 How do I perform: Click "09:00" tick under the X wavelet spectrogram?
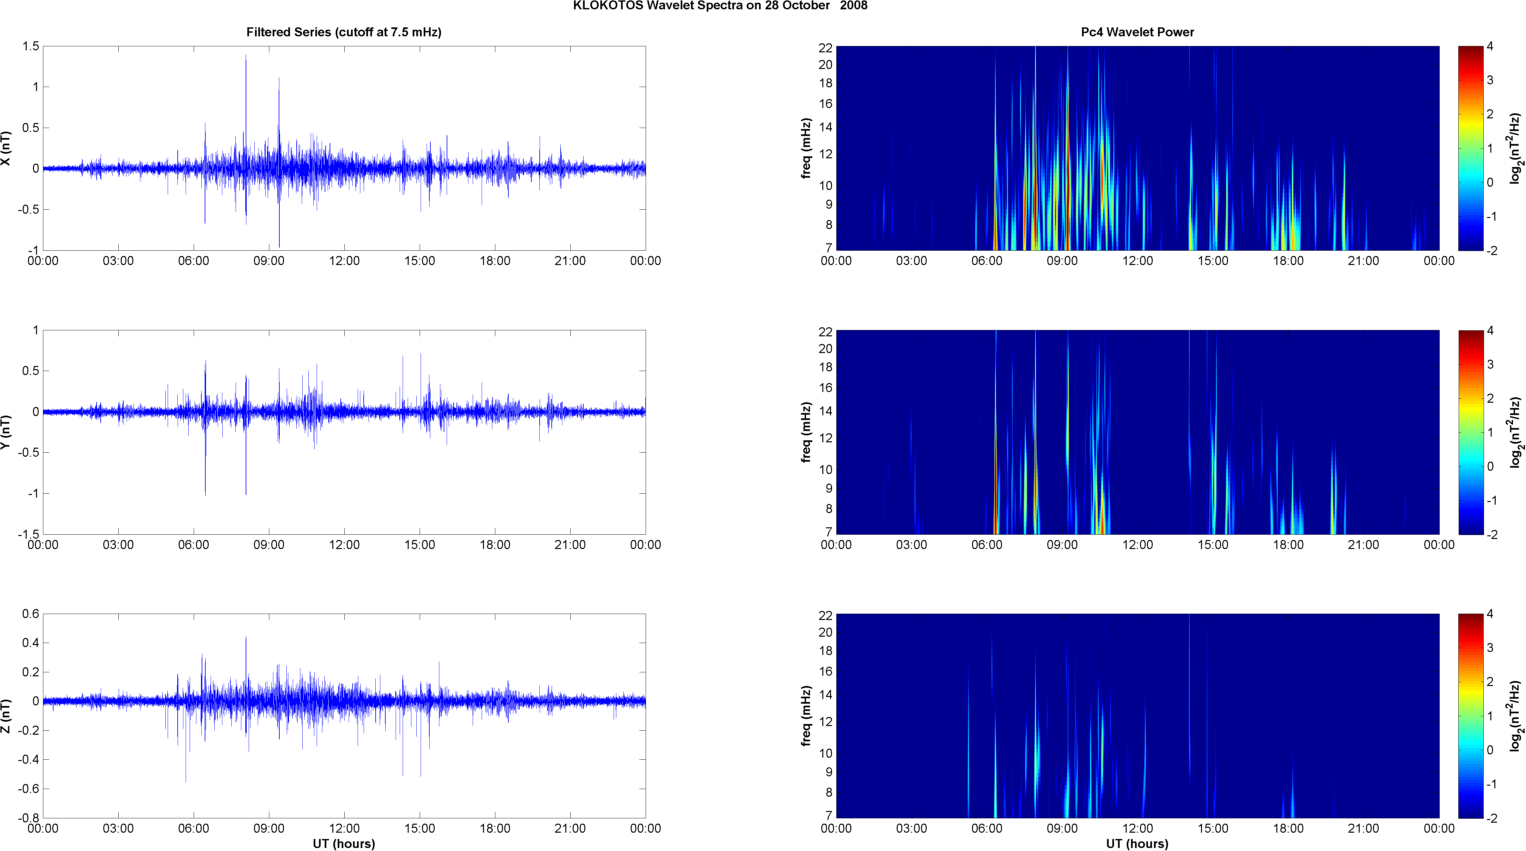(x=1062, y=261)
